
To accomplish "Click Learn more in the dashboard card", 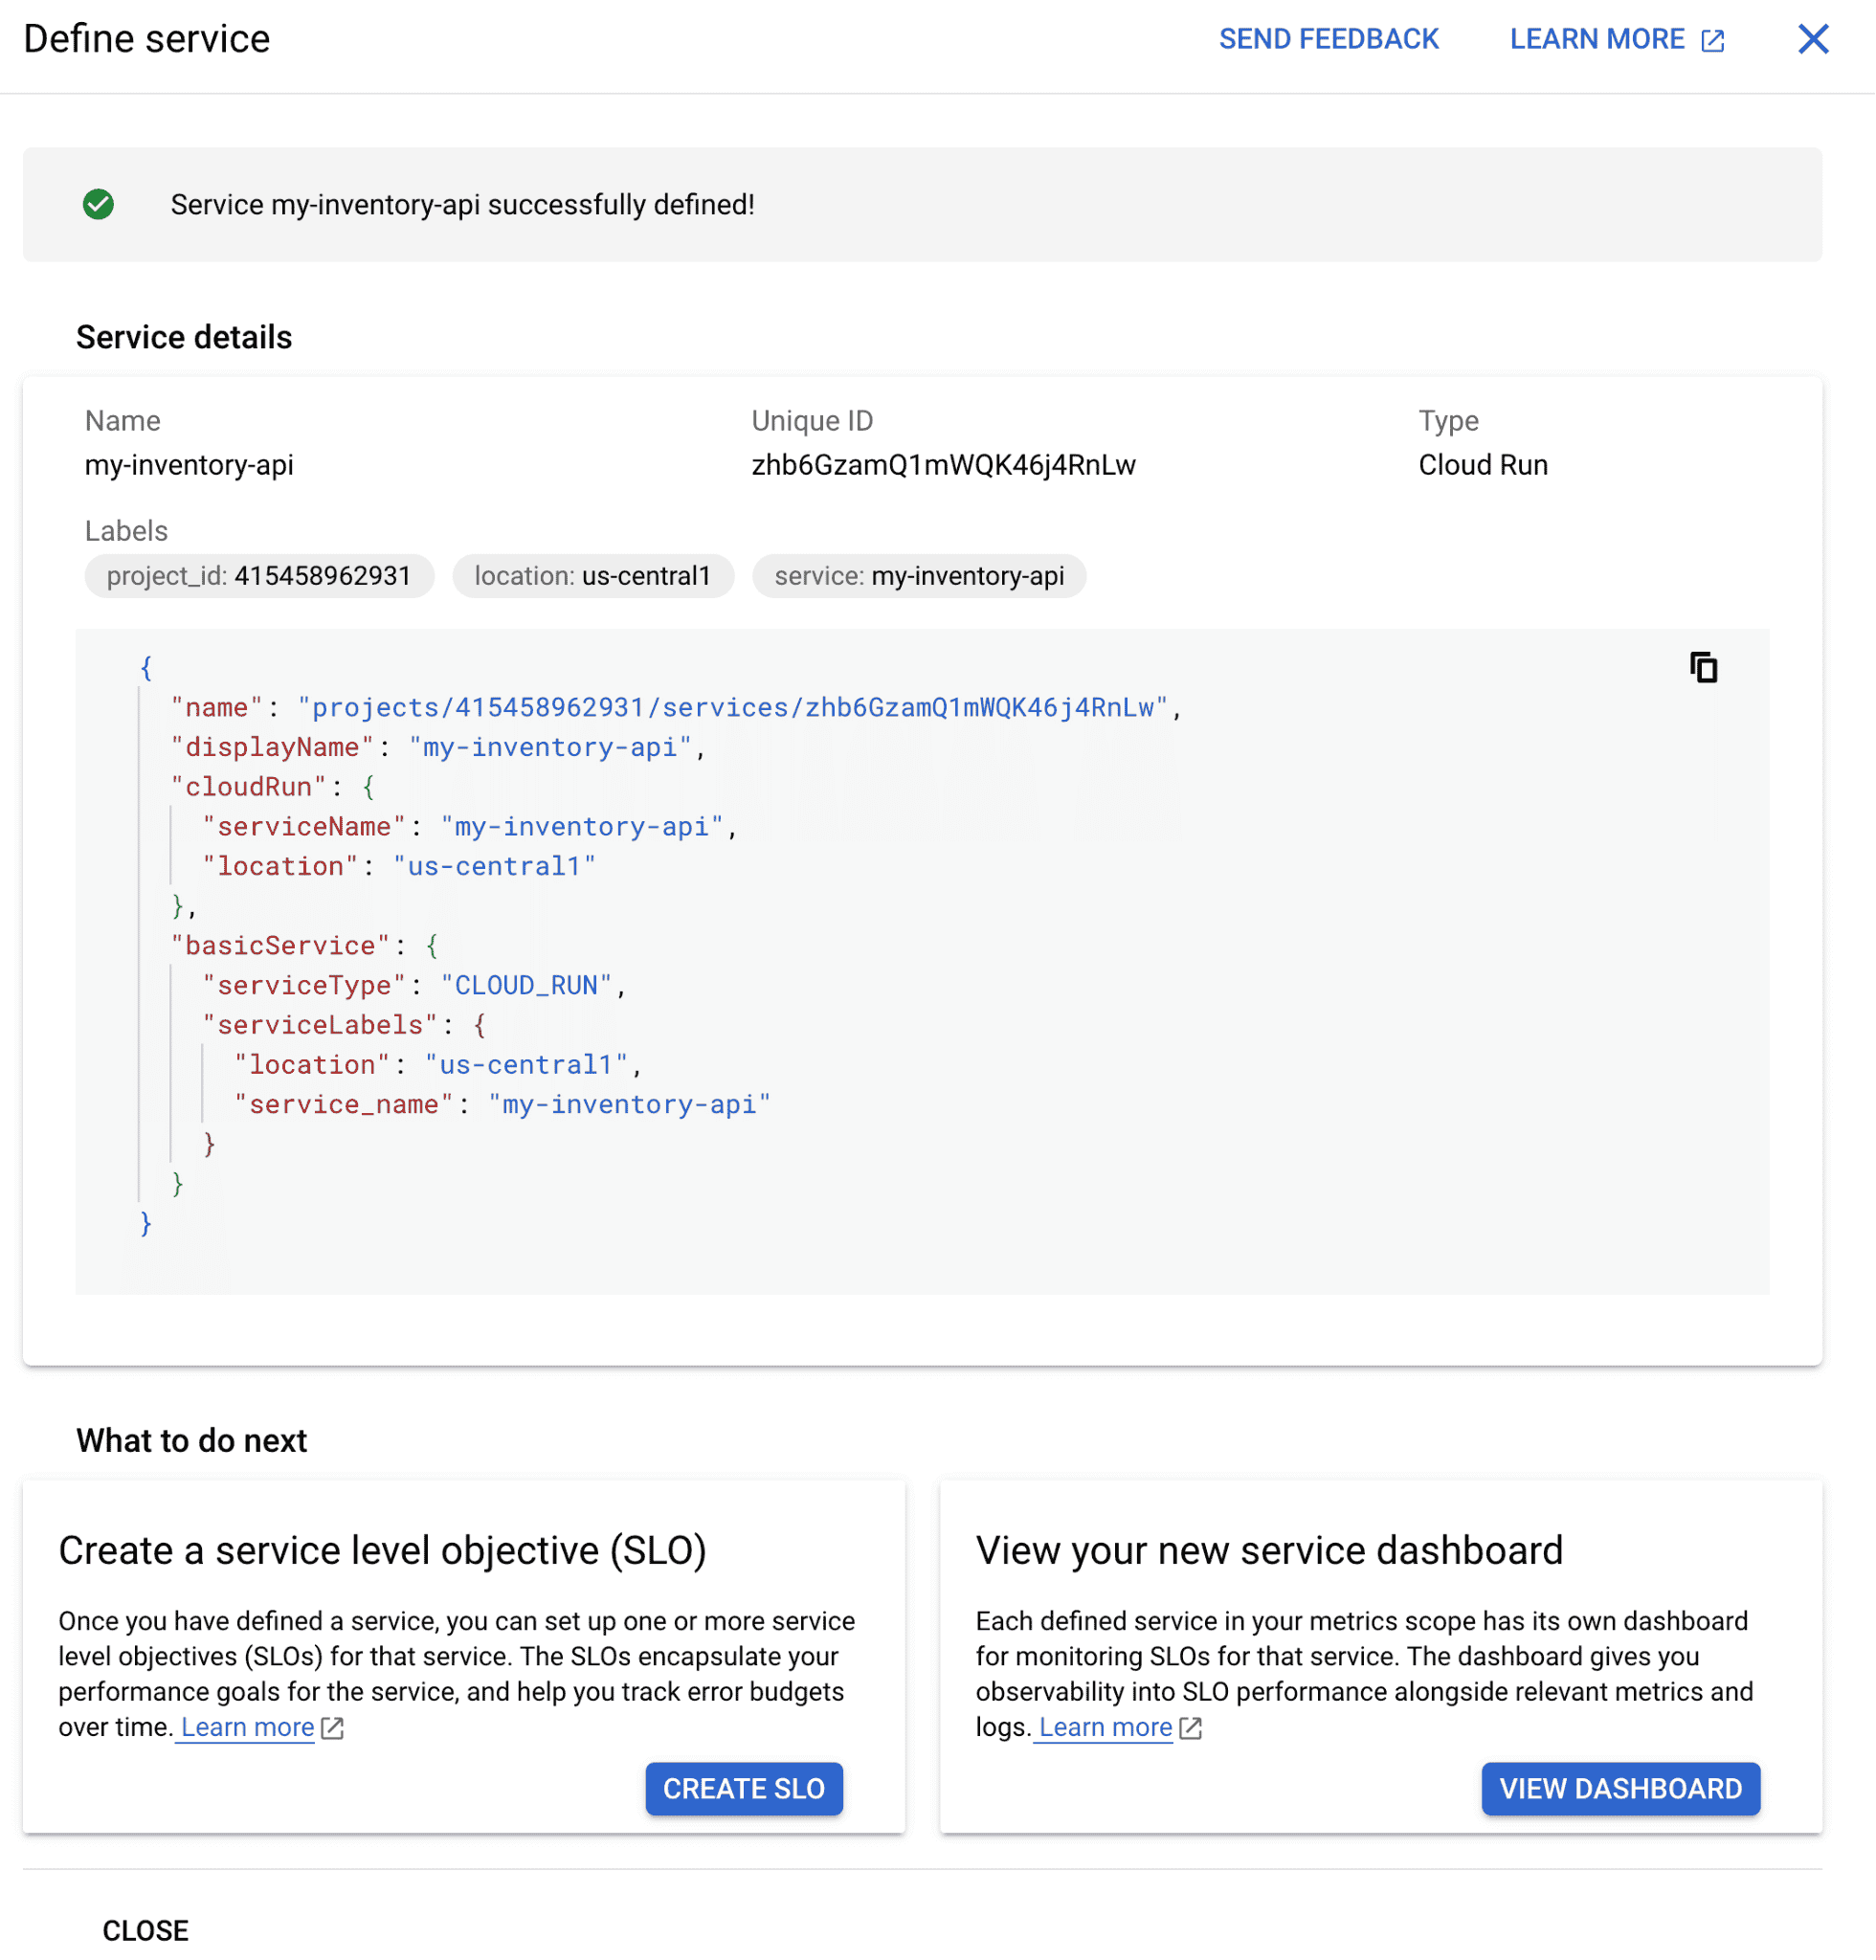I will click(x=1105, y=1727).
